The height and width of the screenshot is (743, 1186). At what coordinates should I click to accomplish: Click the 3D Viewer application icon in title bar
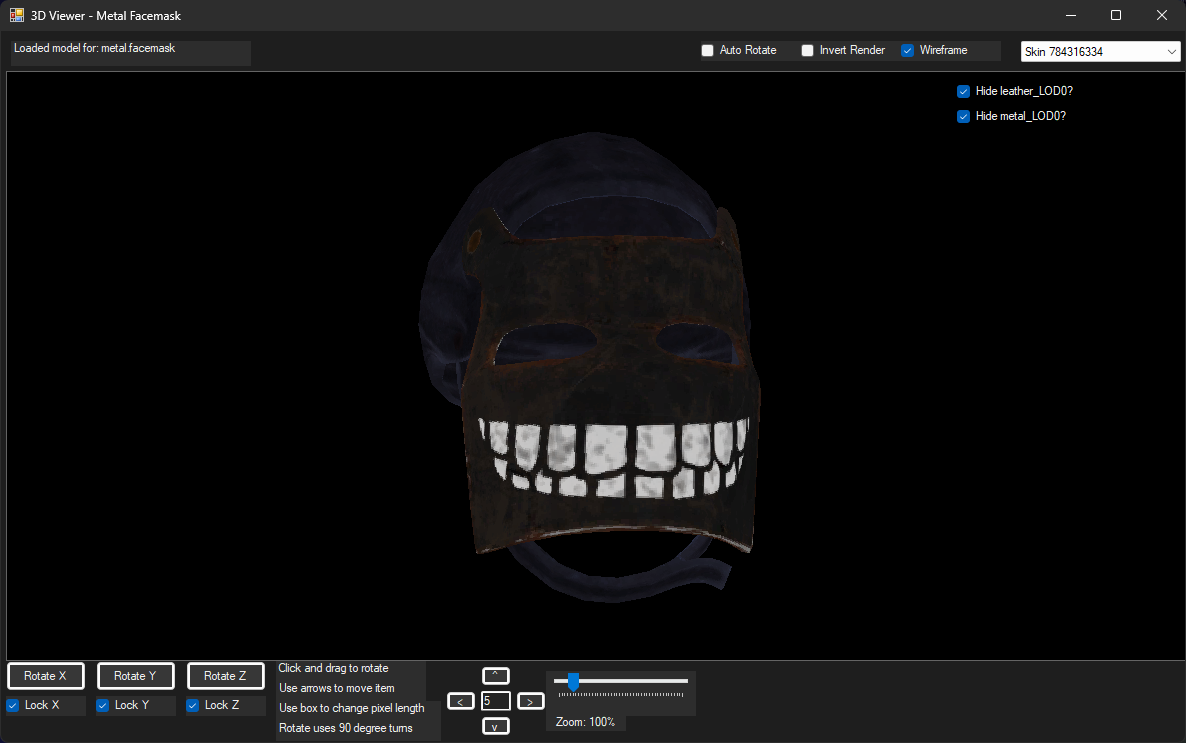click(x=15, y=15)
